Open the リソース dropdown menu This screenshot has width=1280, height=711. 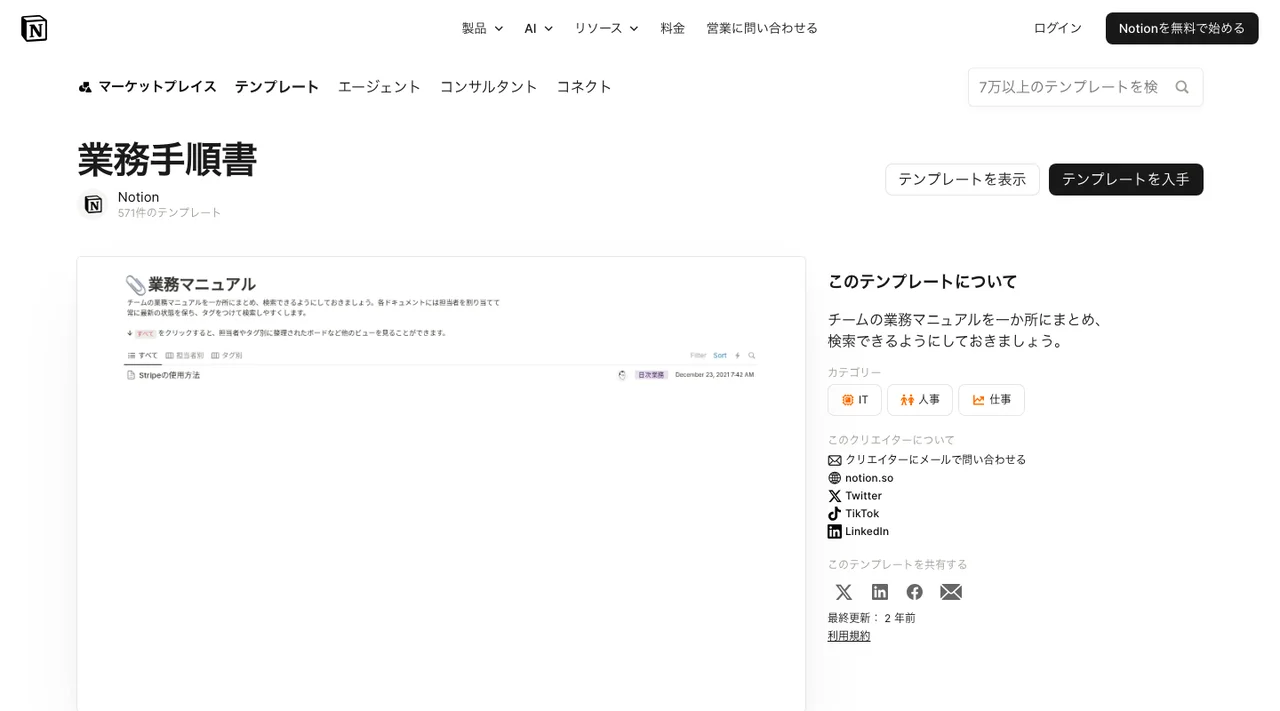(x=606, y=28)
